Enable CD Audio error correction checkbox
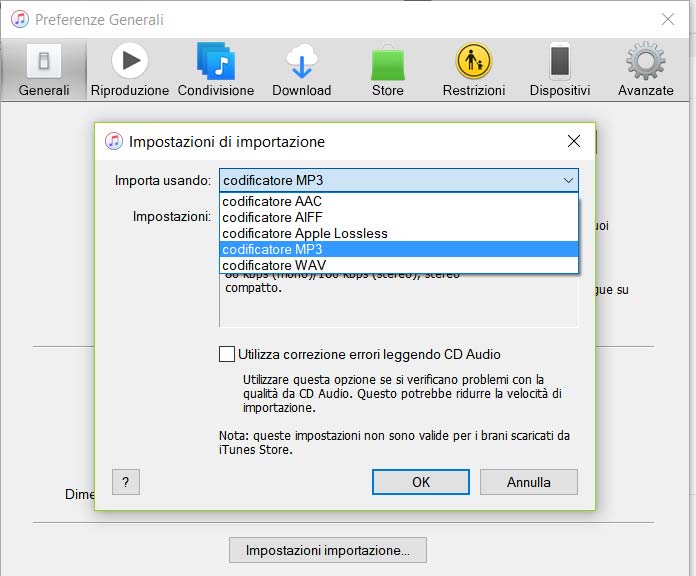The height and width of the screenshot is (576, 696). 227,354
